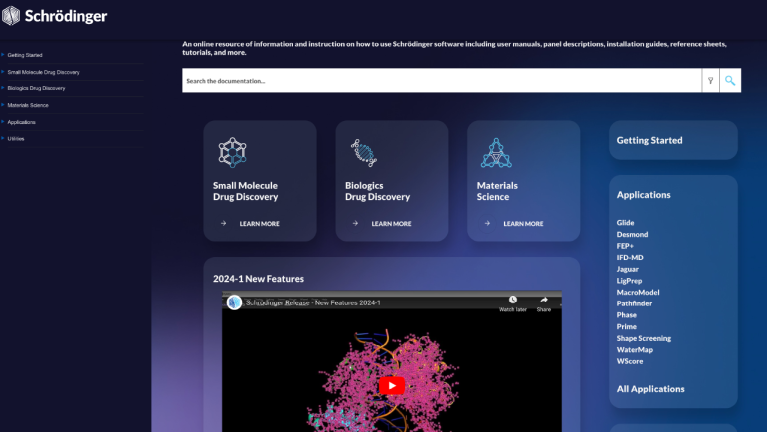Click the Small Molecule Drug Discovery card icon
Viewport: 767px width, 432px height.
232,152
